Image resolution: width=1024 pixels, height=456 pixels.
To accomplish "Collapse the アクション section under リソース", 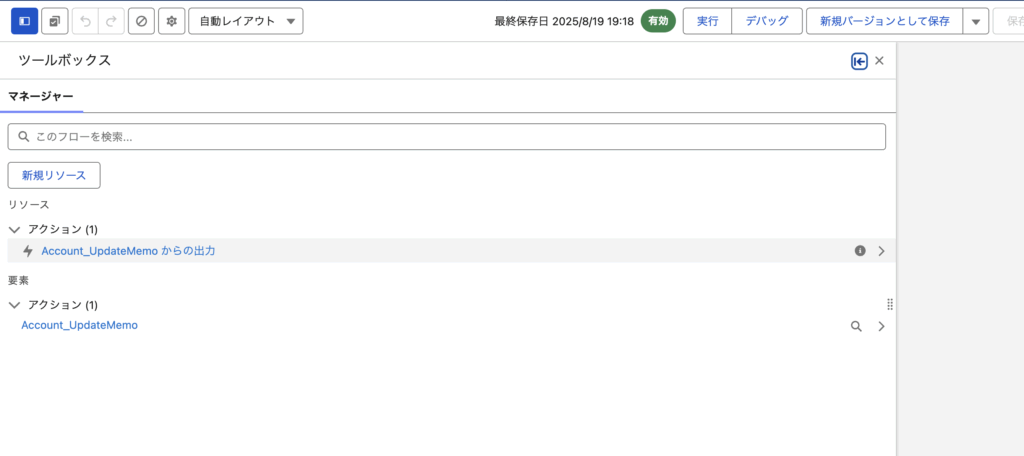I will point(14,229).
